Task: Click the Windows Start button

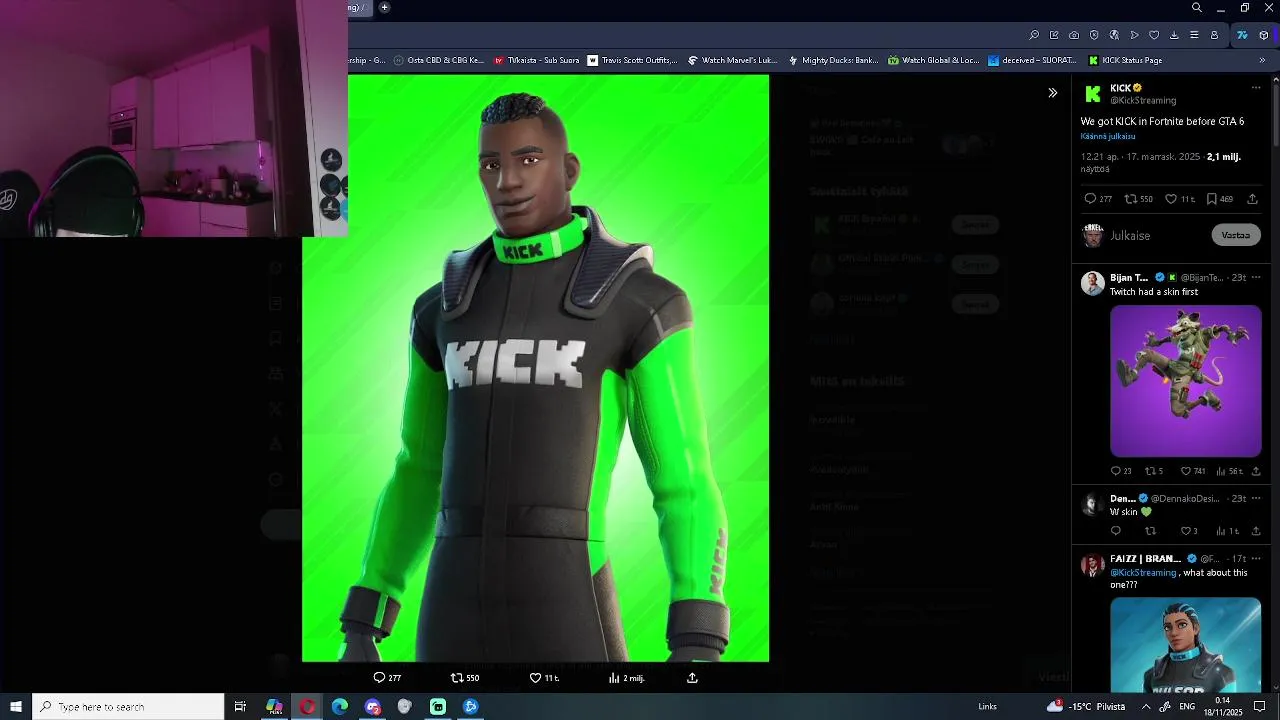Action: pos(16,706)
